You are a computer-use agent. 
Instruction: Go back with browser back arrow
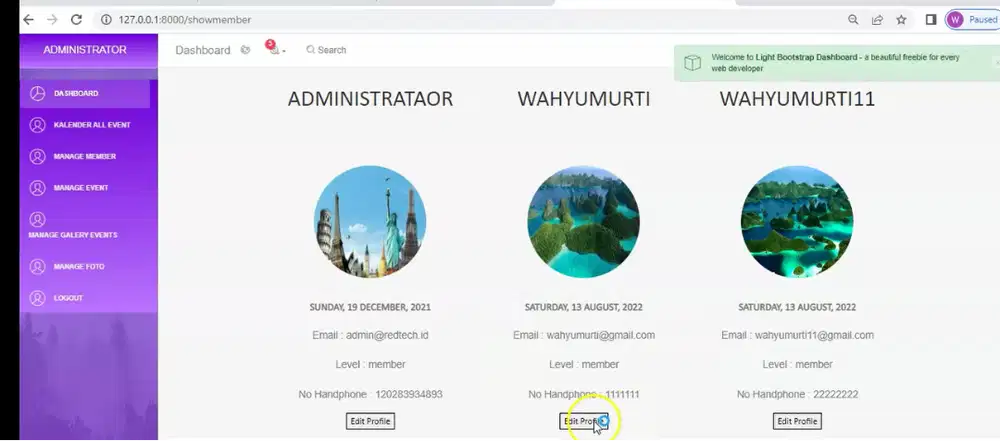28,20
